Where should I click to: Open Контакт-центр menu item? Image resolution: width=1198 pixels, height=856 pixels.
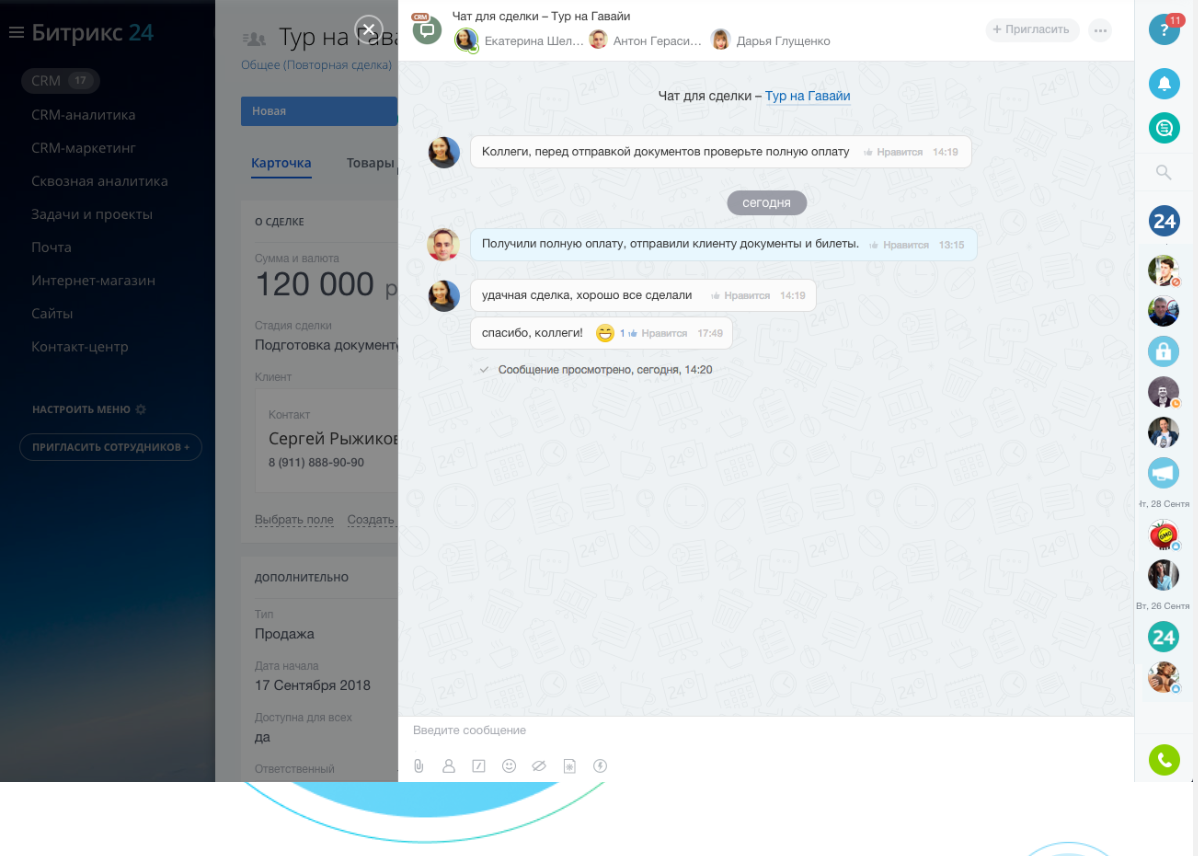click(x=79, y=347)
